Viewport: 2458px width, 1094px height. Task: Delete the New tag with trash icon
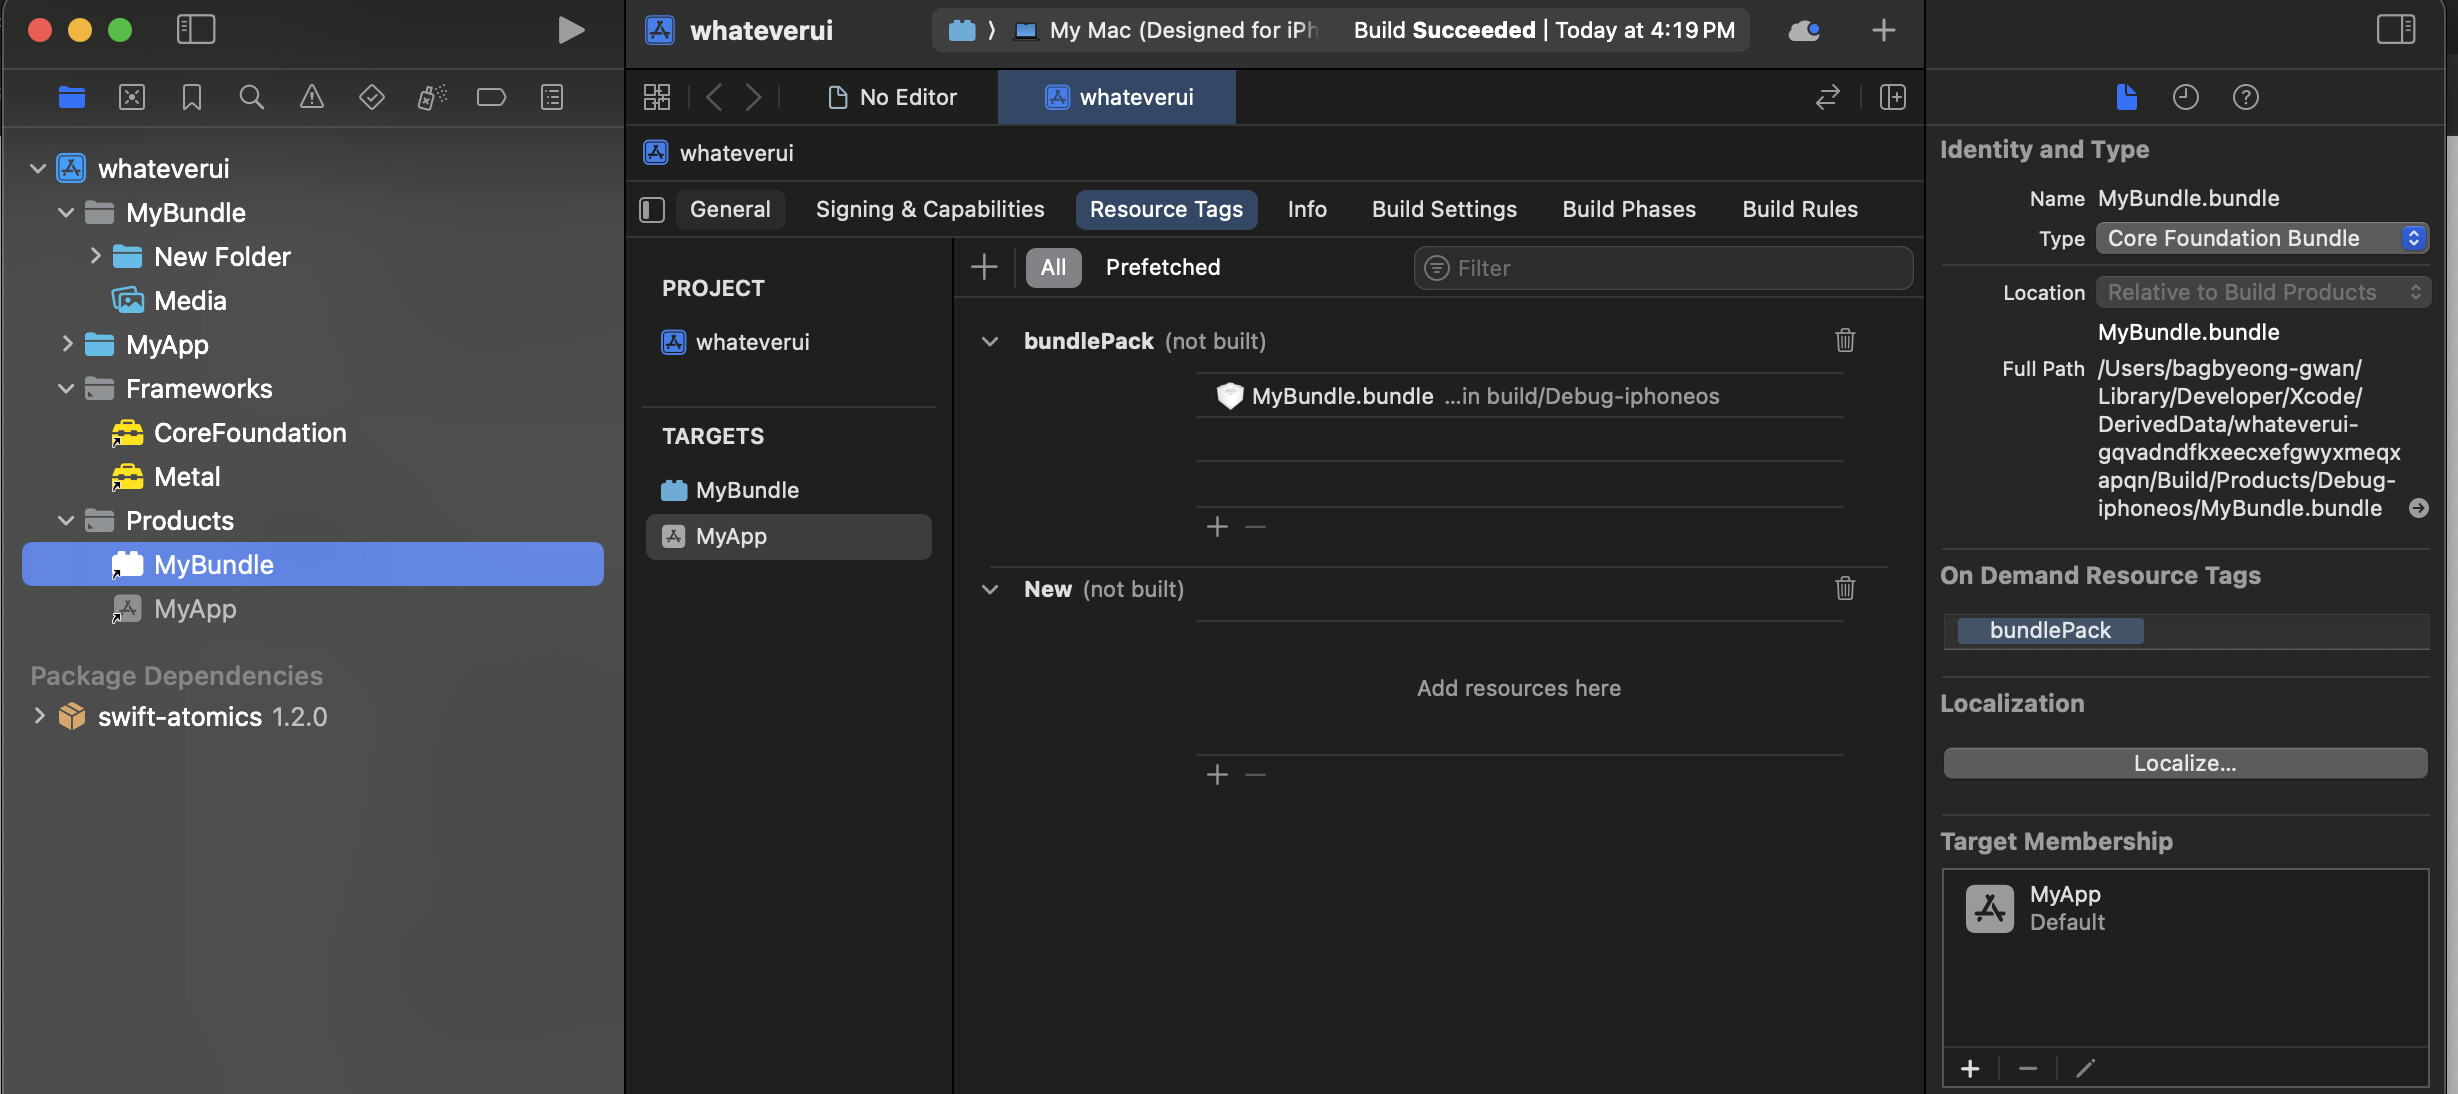click(x=1845, y=588)
